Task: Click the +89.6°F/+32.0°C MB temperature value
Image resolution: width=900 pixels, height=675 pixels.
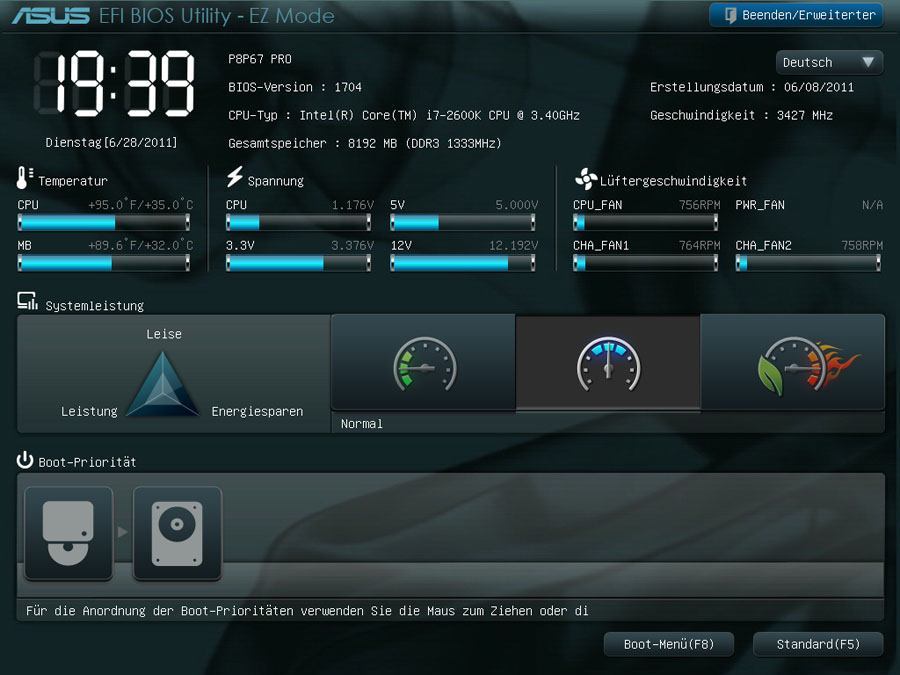Action: [141, 246]
